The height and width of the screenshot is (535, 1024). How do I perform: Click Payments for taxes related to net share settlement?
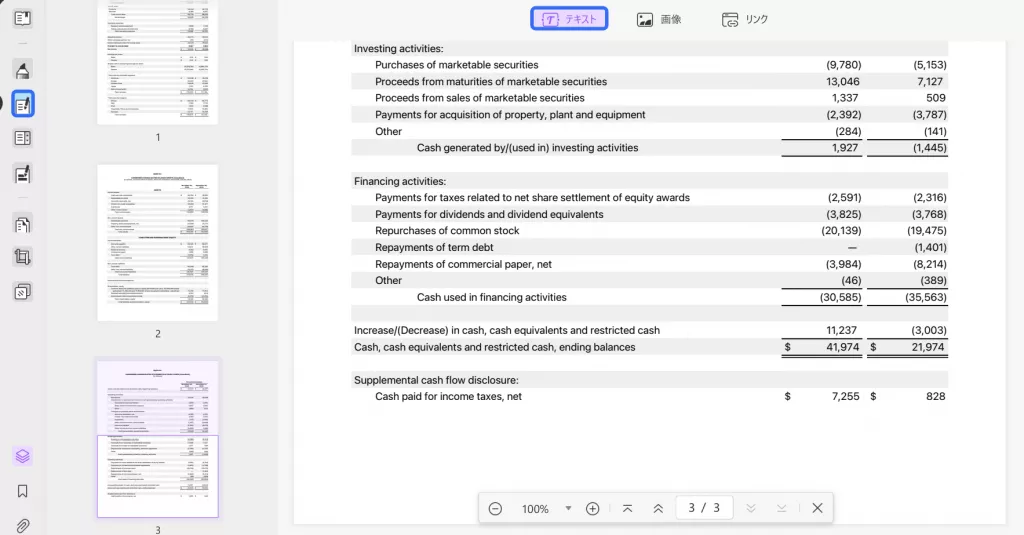(x=532, y=197)
